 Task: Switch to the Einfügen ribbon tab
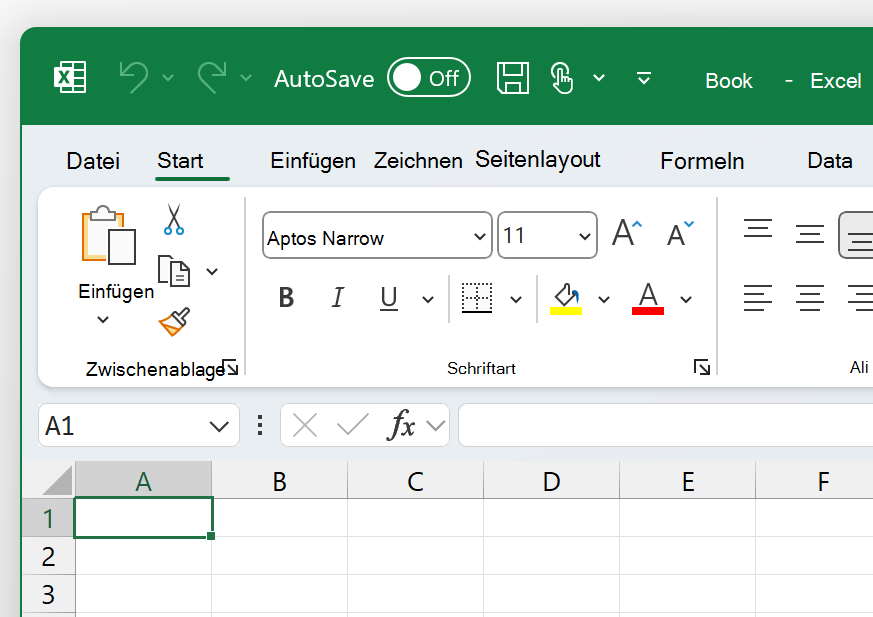pos(313,161)
